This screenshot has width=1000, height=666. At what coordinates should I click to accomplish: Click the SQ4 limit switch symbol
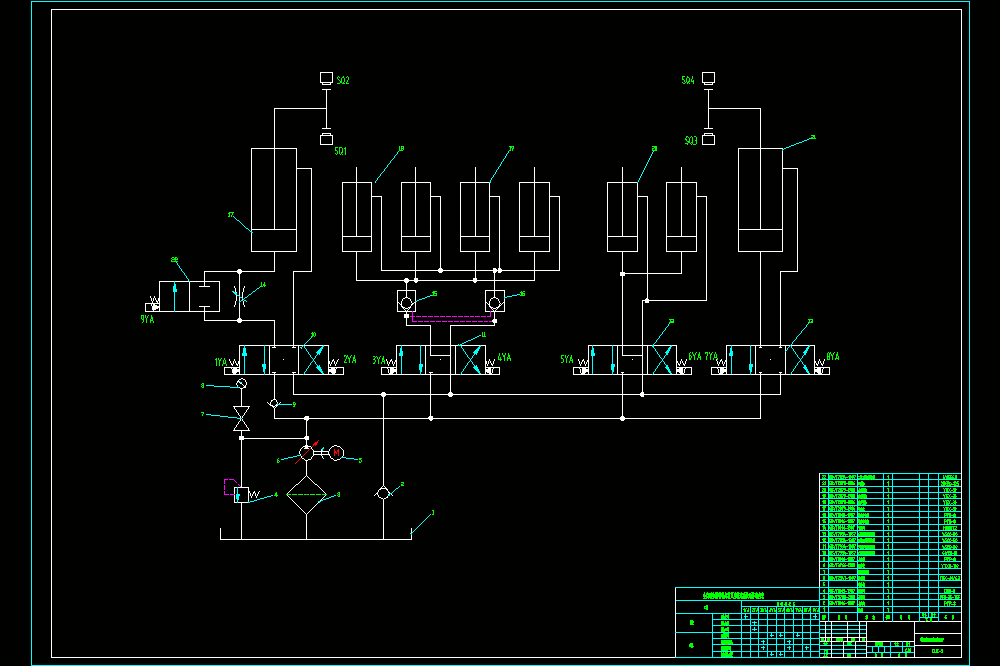click(708, 78)
